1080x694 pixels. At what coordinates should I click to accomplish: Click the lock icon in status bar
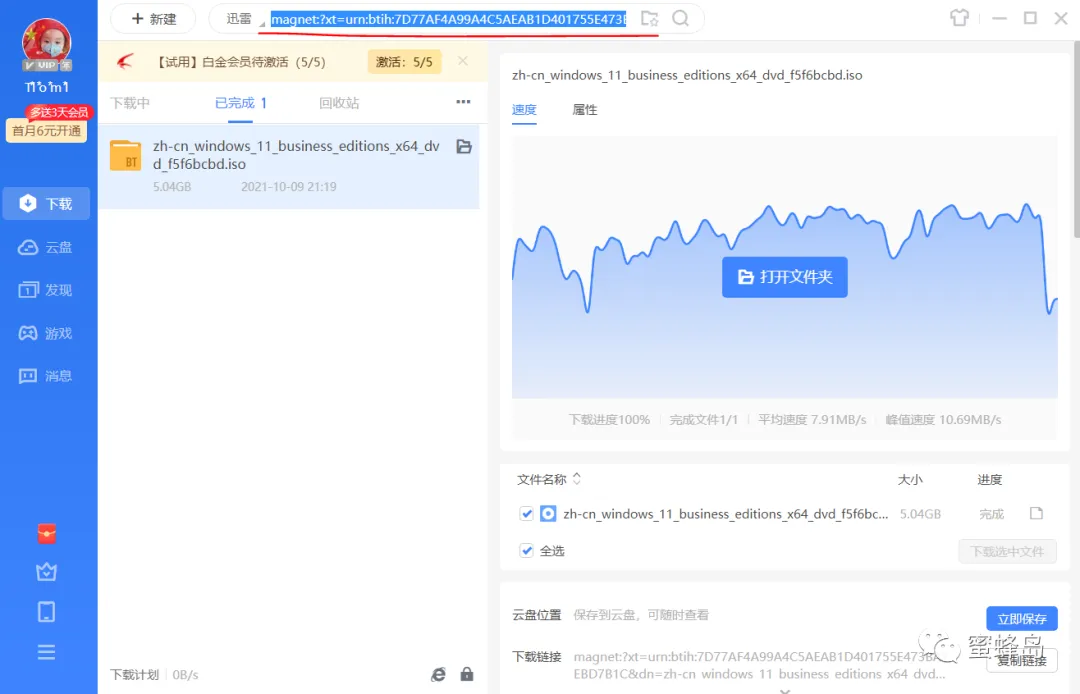(467, 674)
